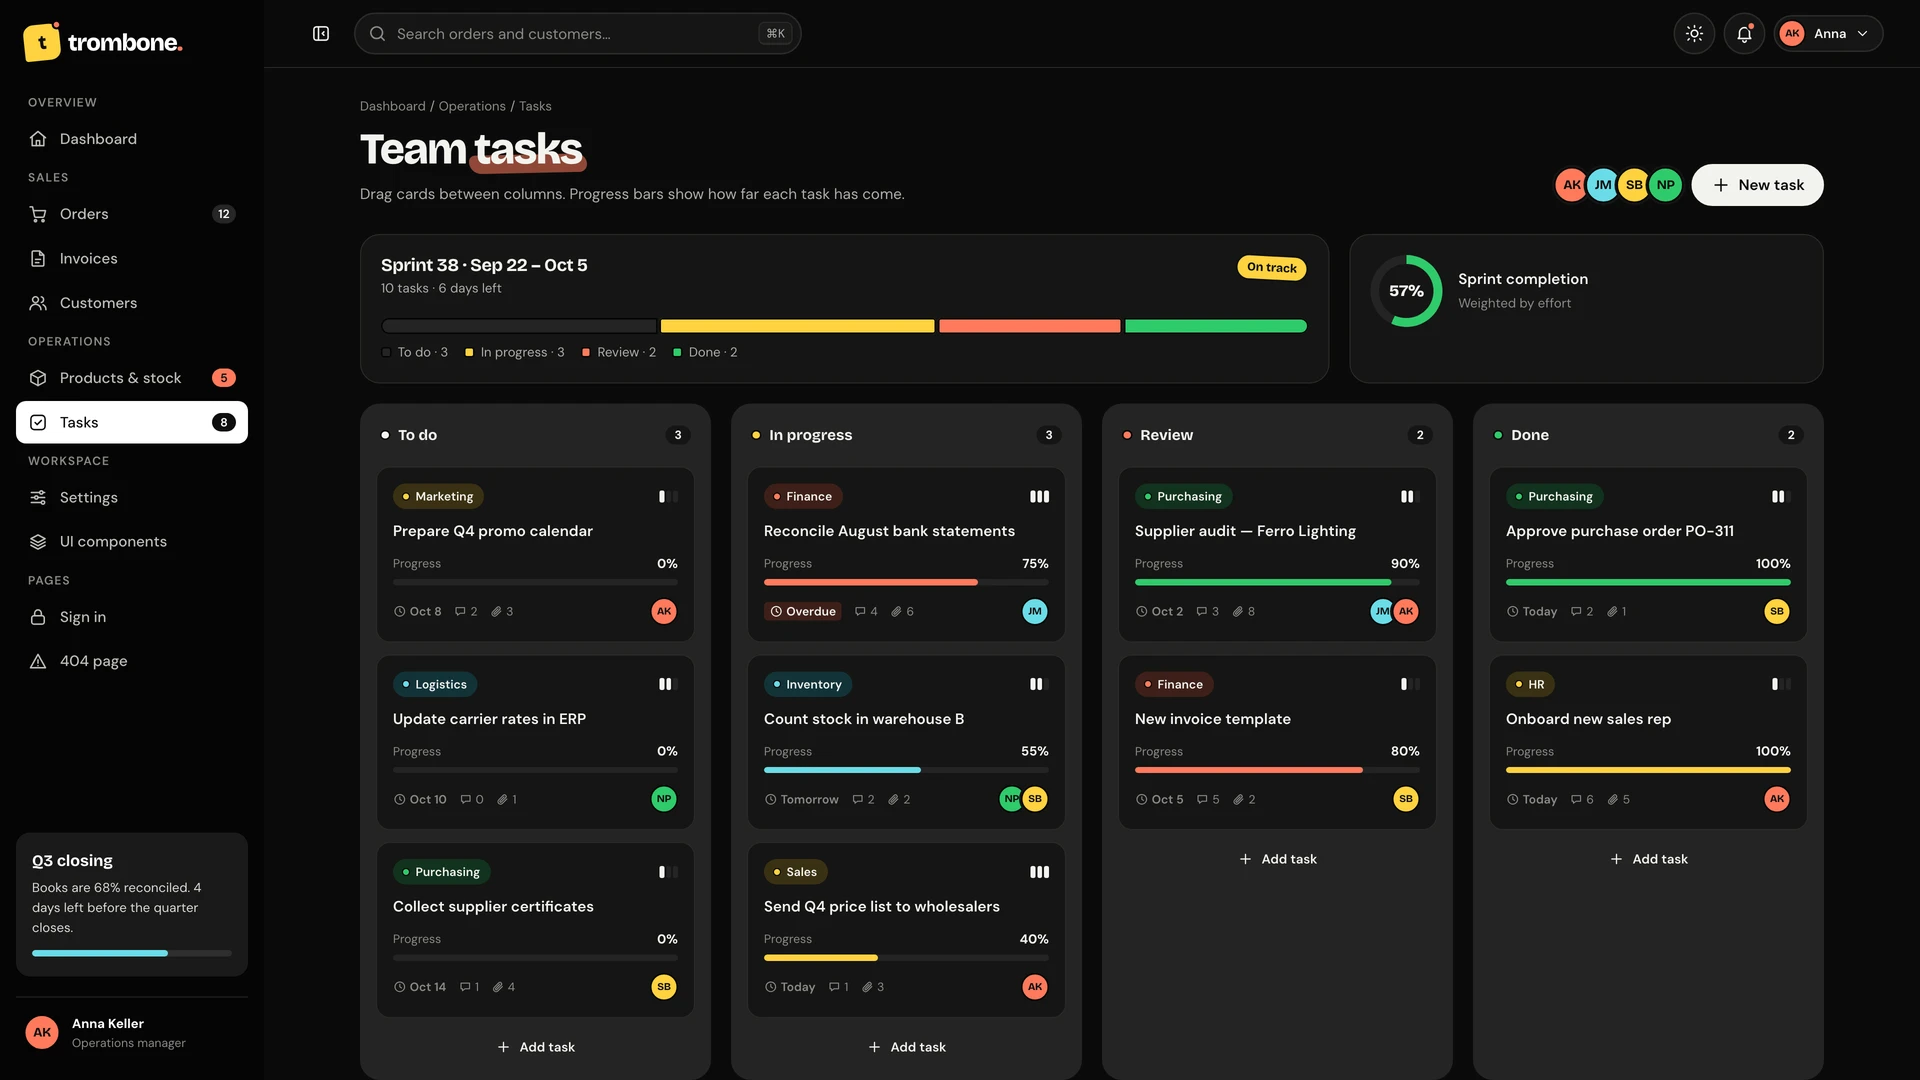Select the Tasks sidebar item
1920x1080 pixels.
click(x=132, y=422)
